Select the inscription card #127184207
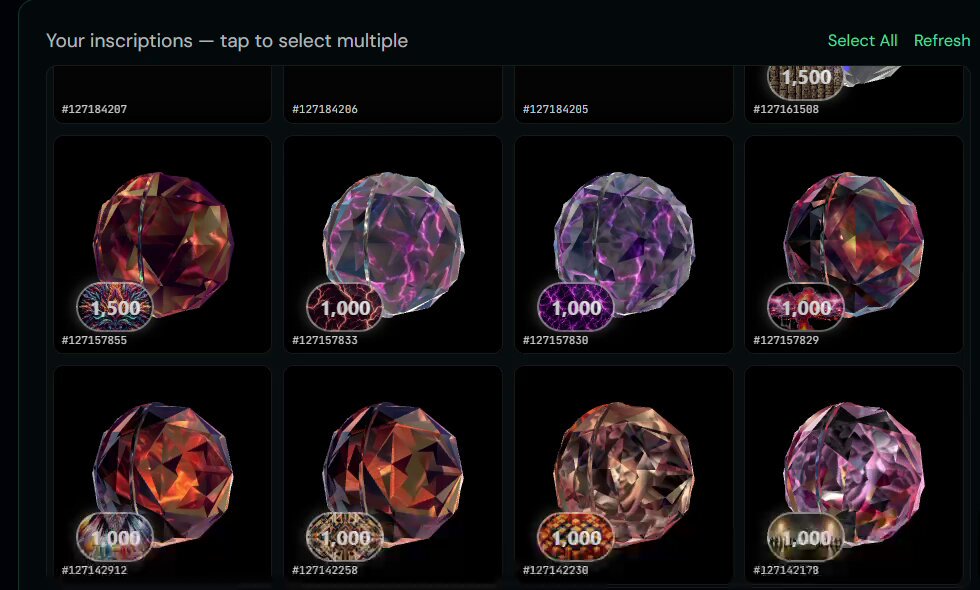 [162, 94]
